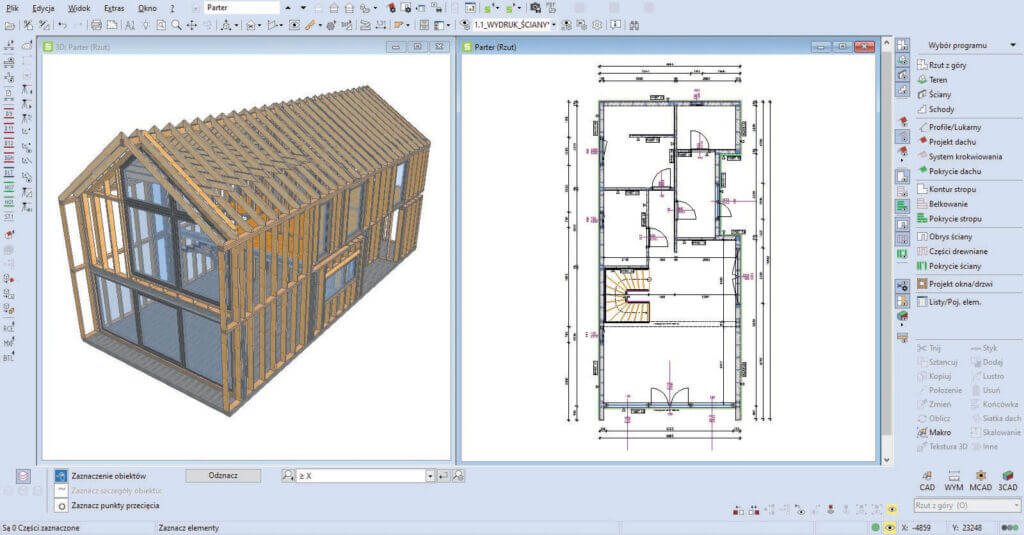The image size is (1024, 535).
Task: Open the Widok menu
Action: [x=79, y=8]
